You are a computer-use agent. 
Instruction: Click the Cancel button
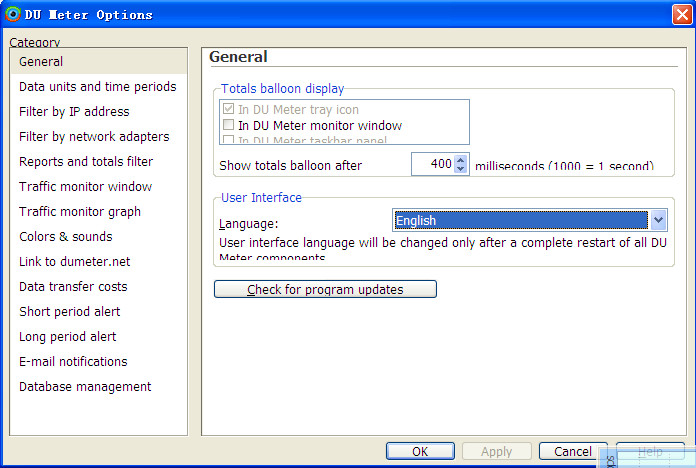pos(573,452)
